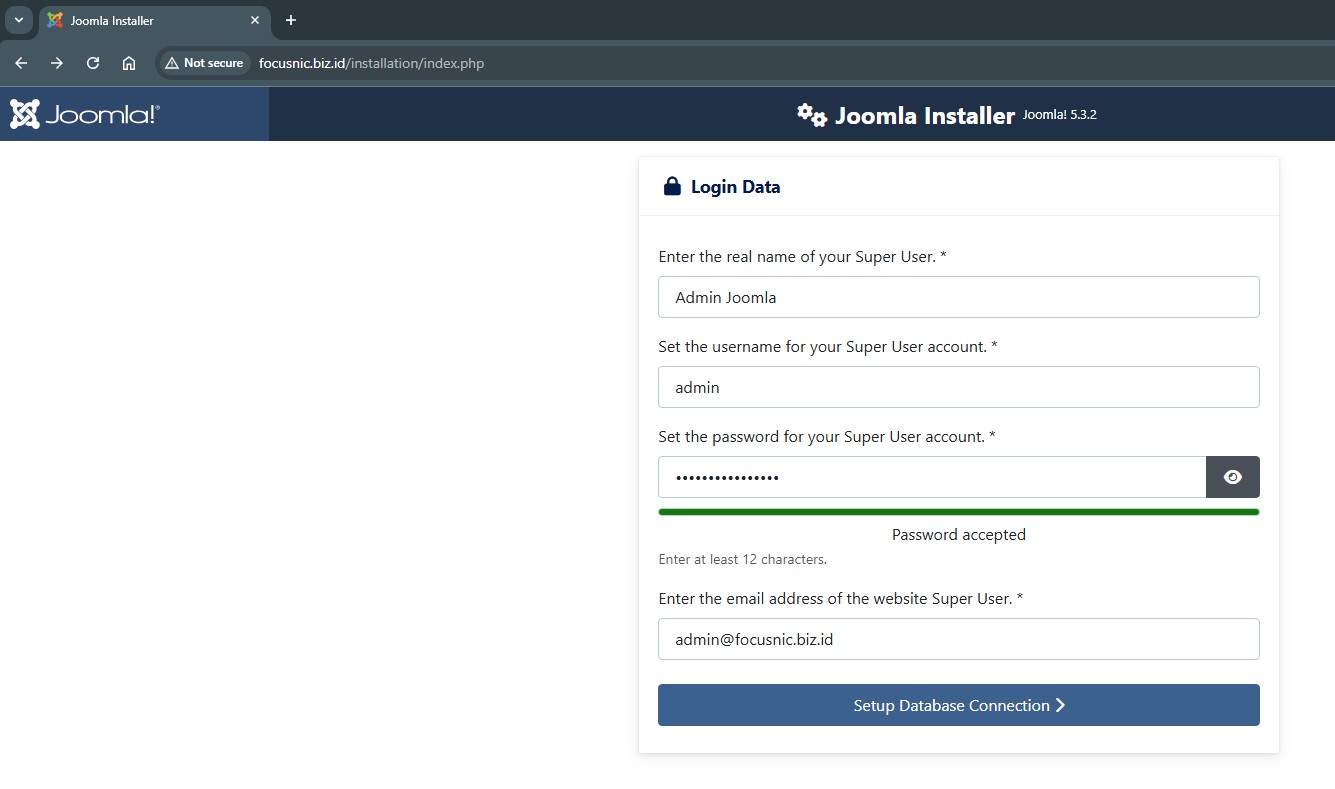Open a new tab with plus icon
Viewport: 1335px width, 789px height.
[x=291, y=20]
